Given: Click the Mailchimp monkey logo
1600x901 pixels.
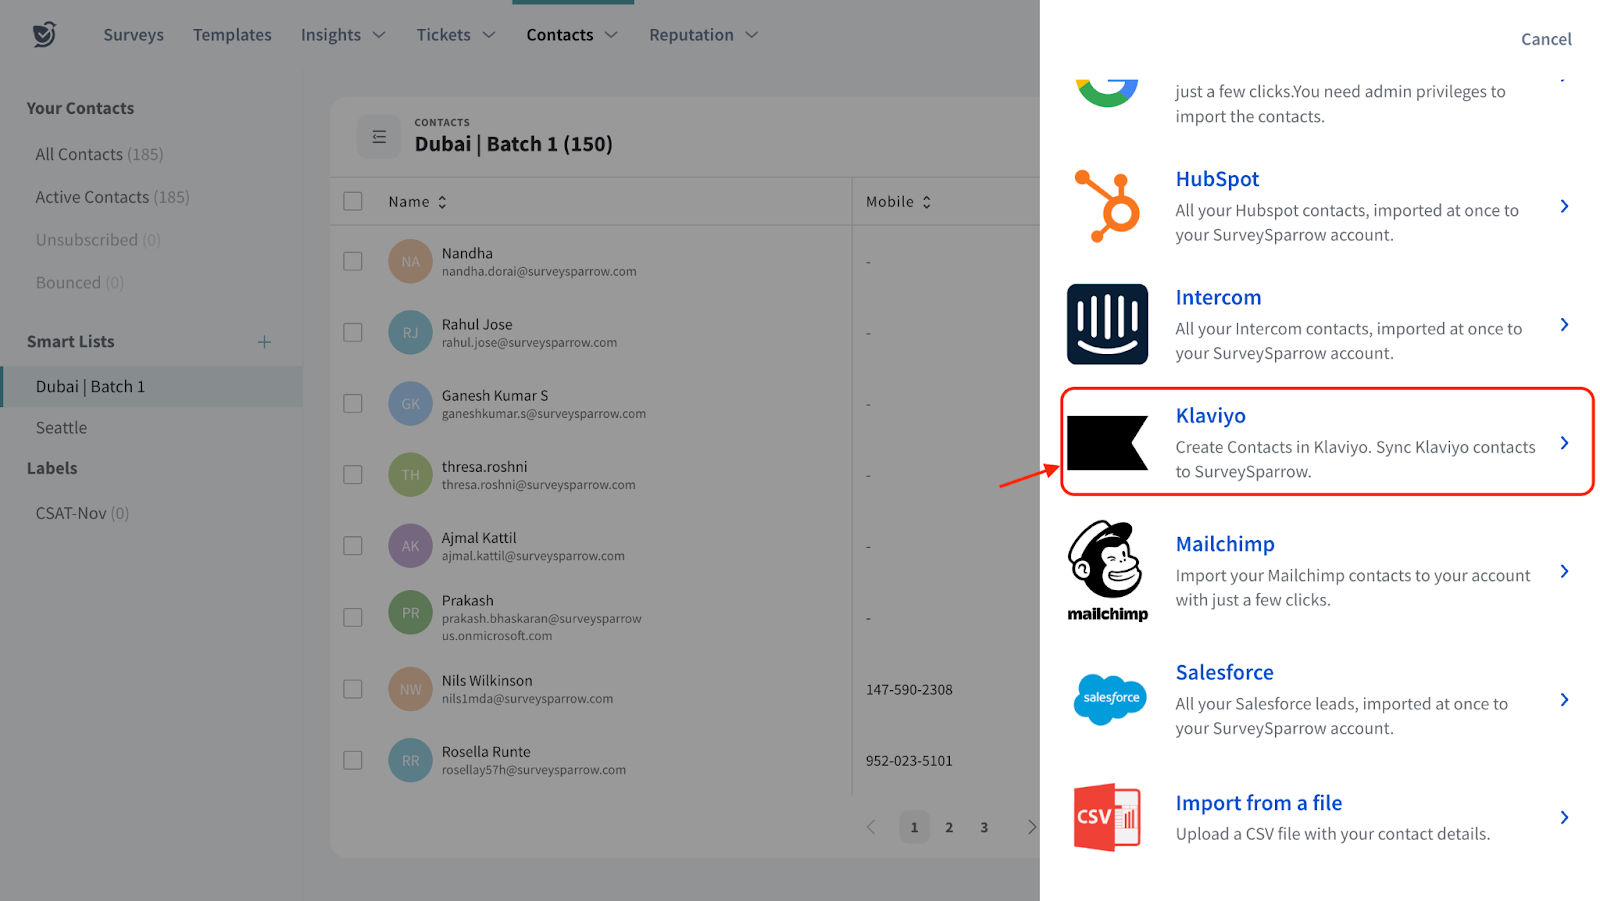Looking at the screenshot, I should [1107, 570].
